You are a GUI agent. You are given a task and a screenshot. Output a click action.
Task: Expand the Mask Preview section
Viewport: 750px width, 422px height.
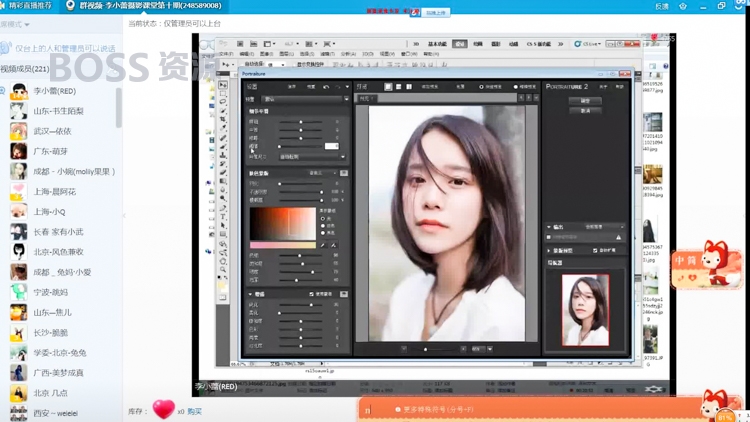pos(549,251)
